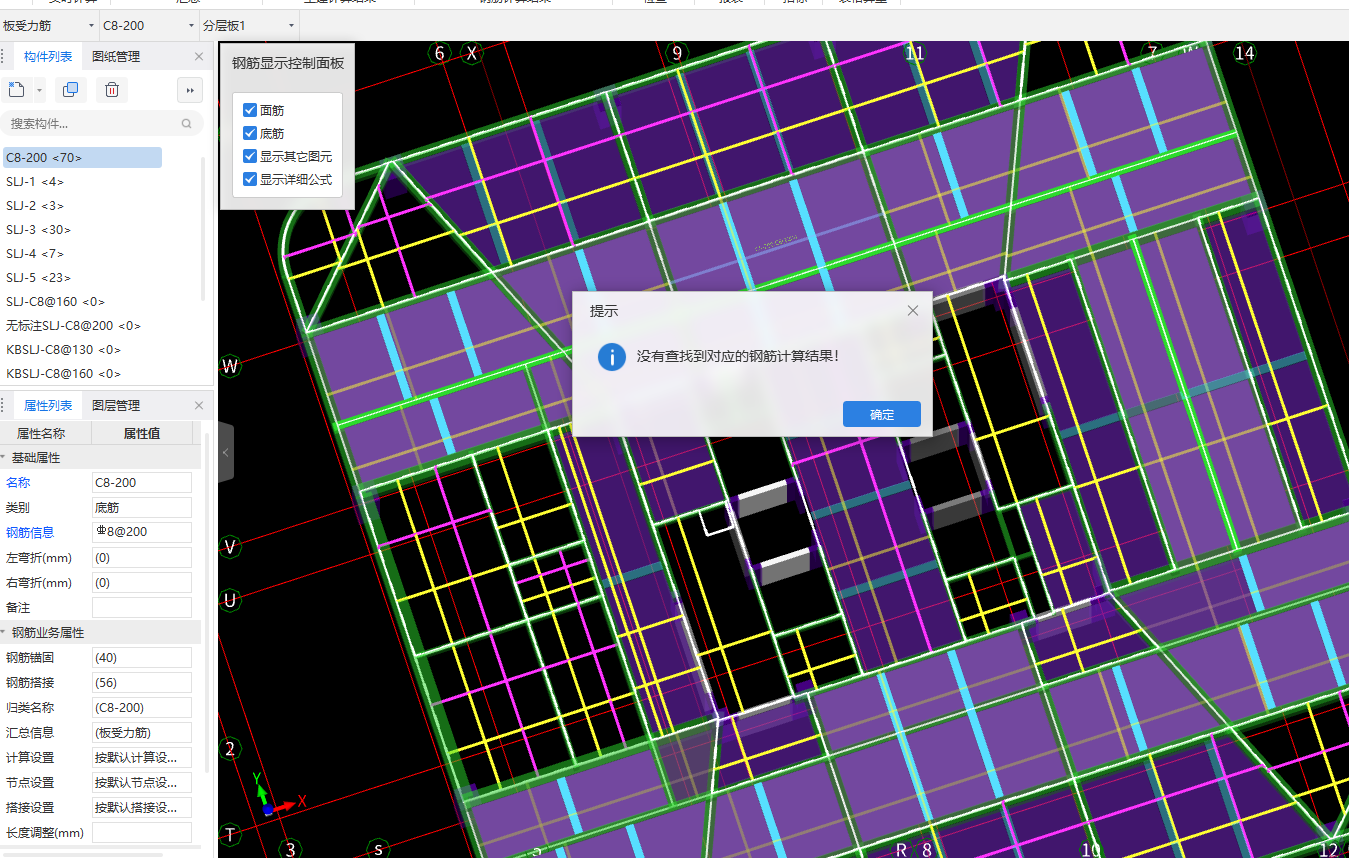Screen dimensions: 1349x858
Task: Click the component list vertical scrollbar
Action: coord(204,227)
